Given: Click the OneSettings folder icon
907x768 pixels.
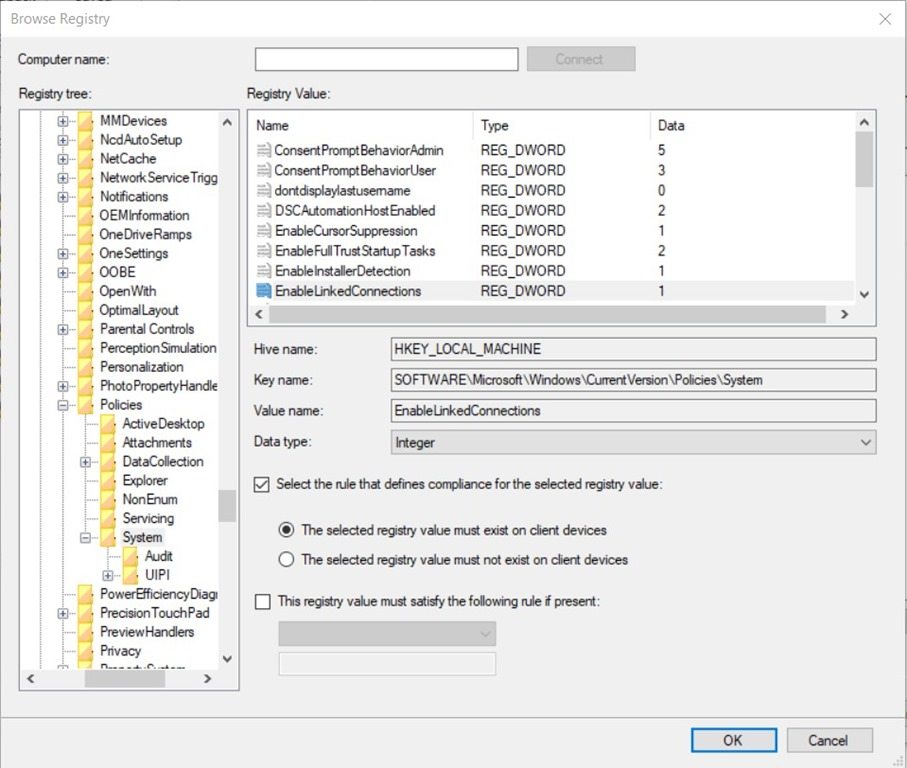Looking at the screenshot, I should pyautogui.click(x=87, y=254).
